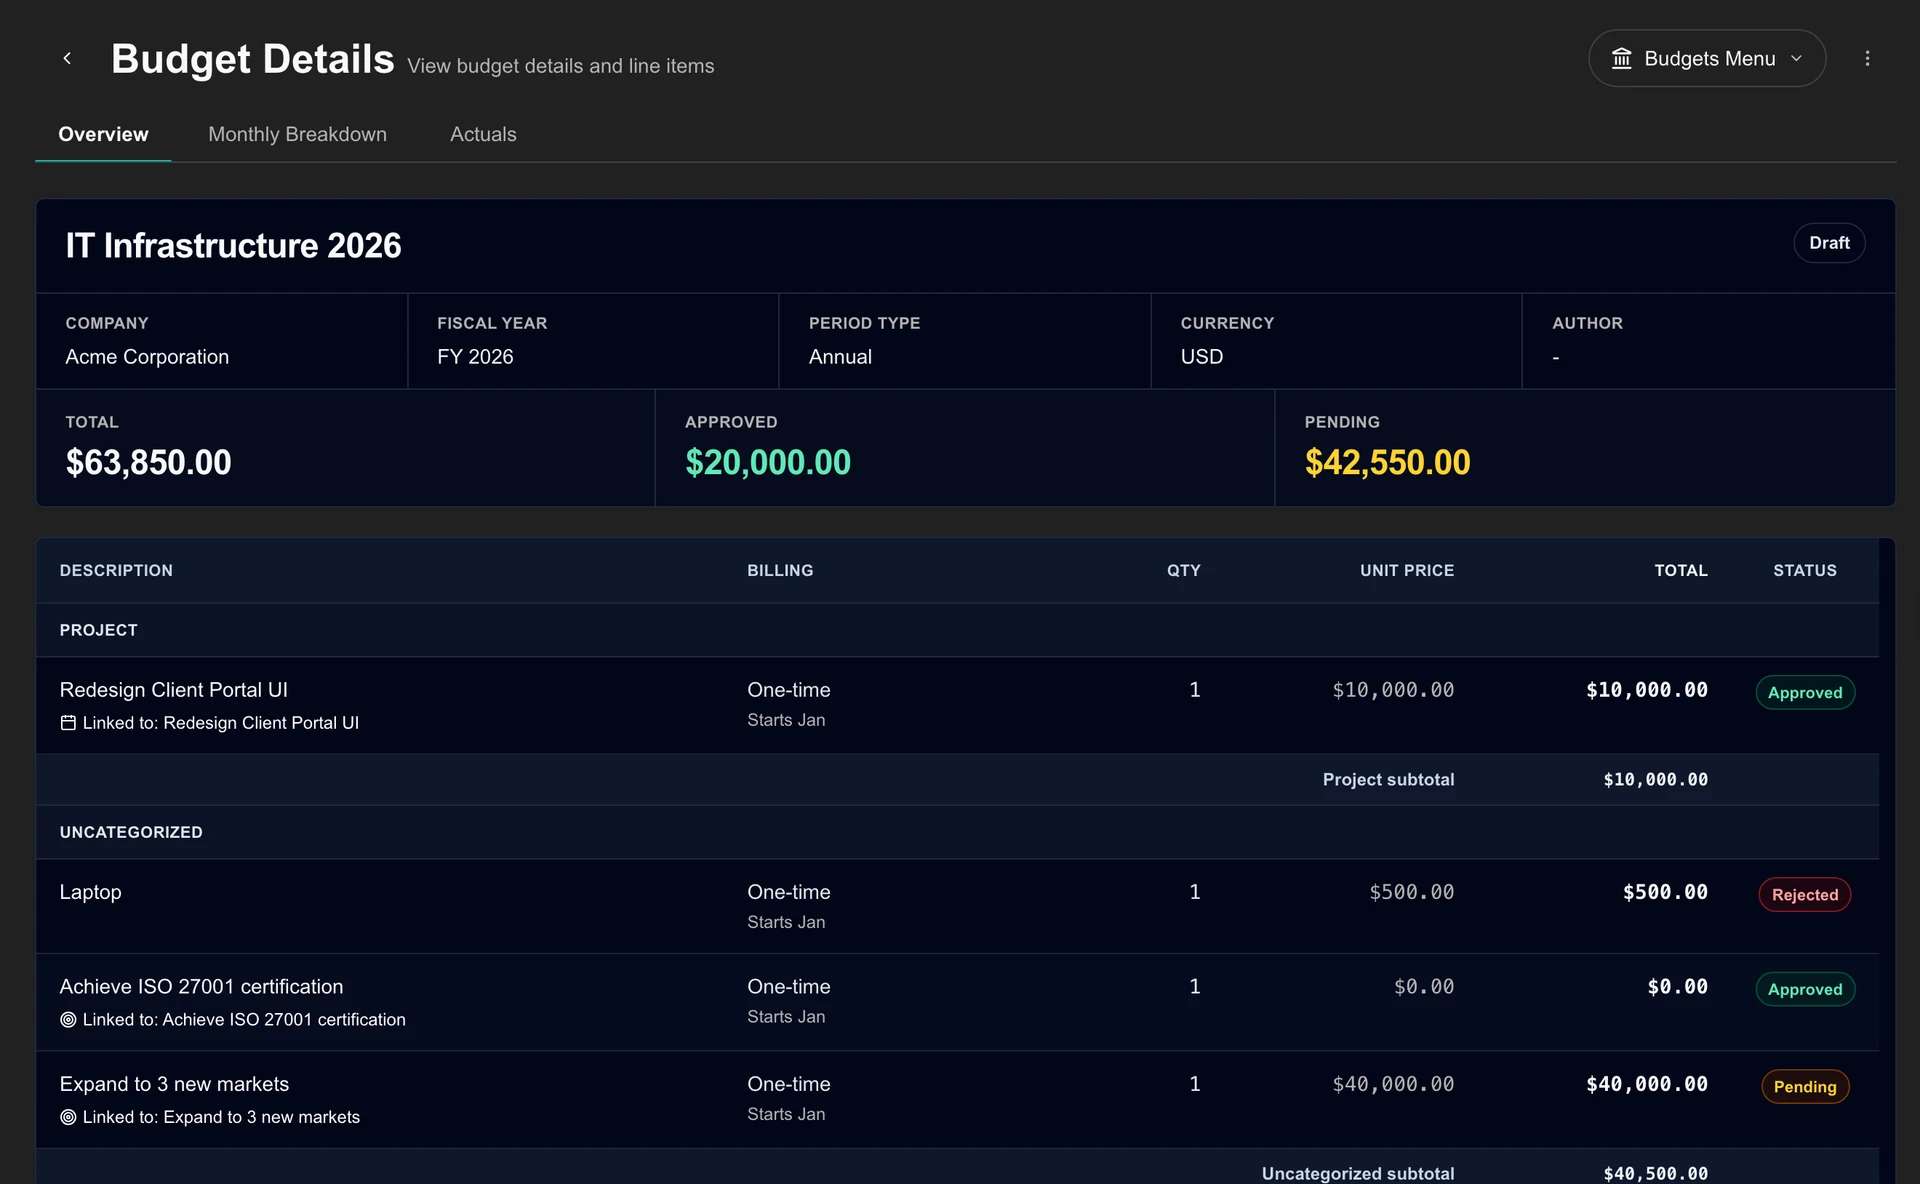
Task: Click the back arrow icon
Action: (x=67, y=58)
